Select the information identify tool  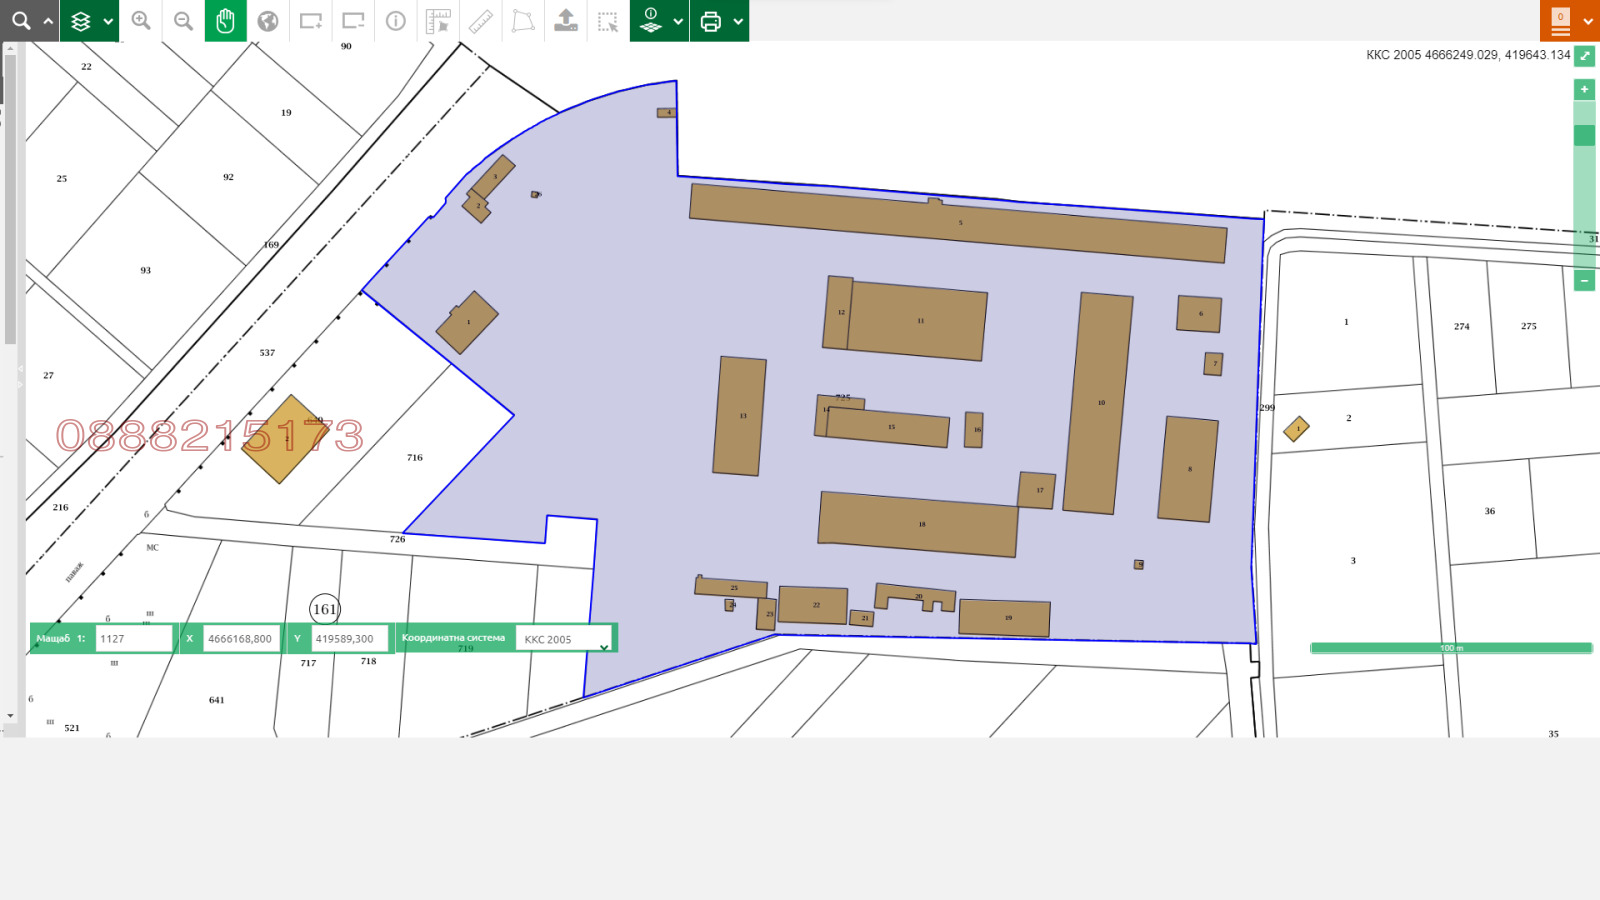396,21
